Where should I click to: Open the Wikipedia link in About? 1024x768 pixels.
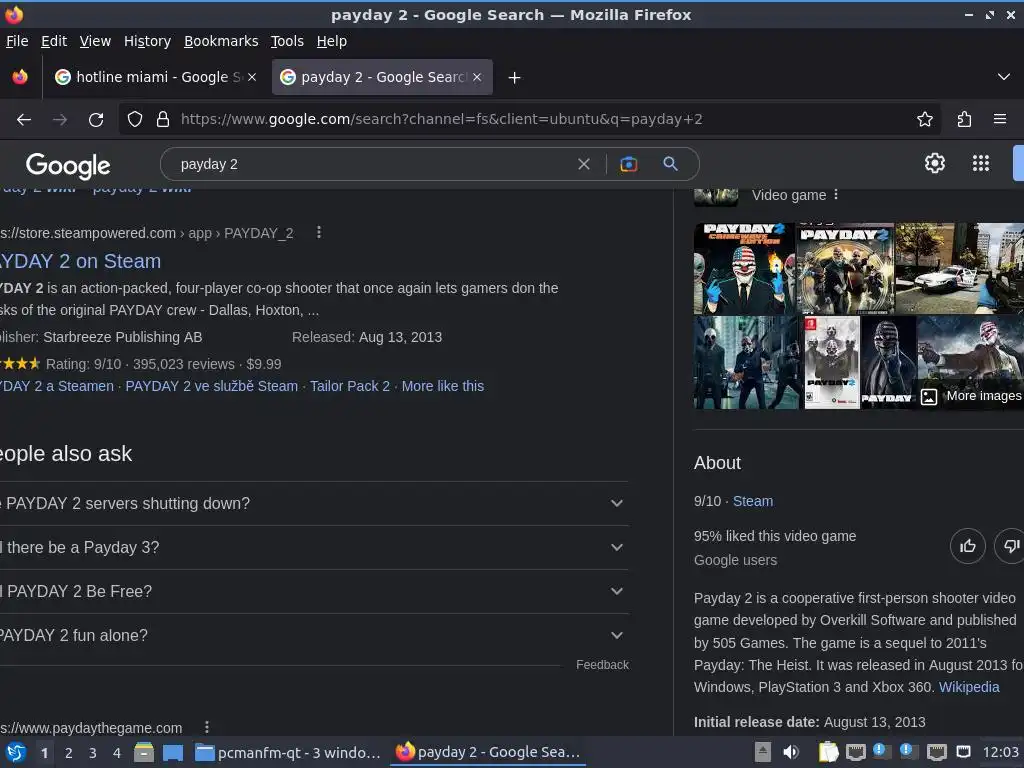968,687
